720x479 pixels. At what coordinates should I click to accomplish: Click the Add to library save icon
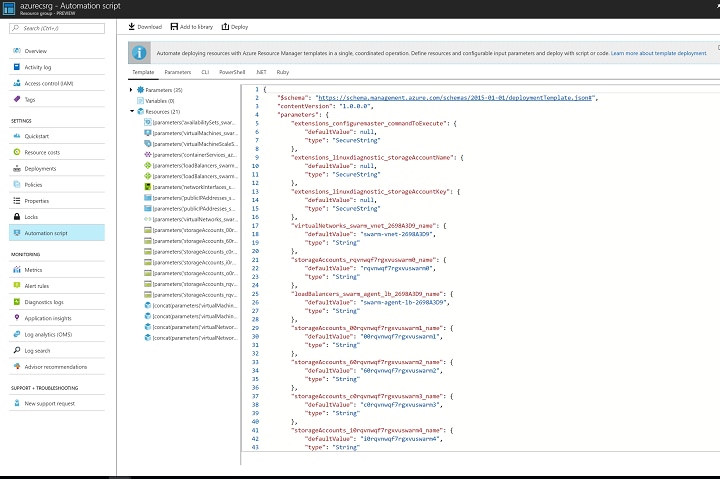click(174, 27)
